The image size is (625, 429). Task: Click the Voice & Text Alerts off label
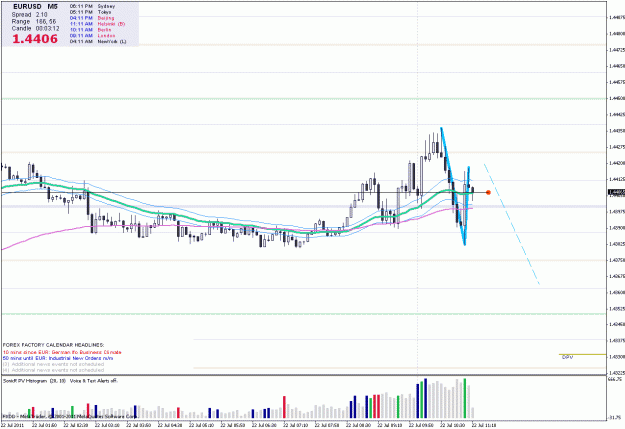(94, 381)
